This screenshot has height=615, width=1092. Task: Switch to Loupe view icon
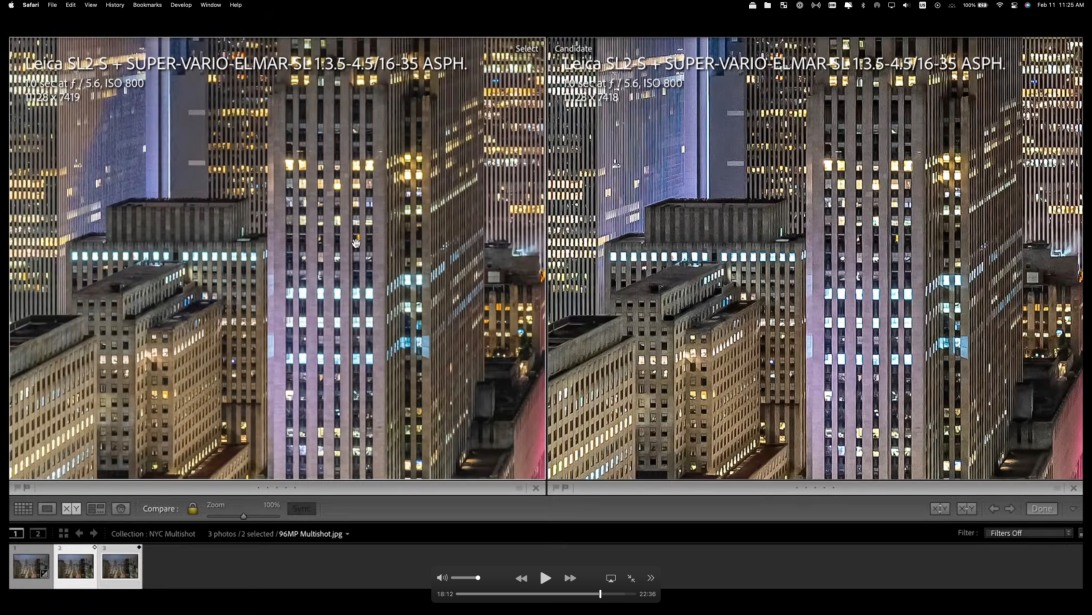pos(47,509)
